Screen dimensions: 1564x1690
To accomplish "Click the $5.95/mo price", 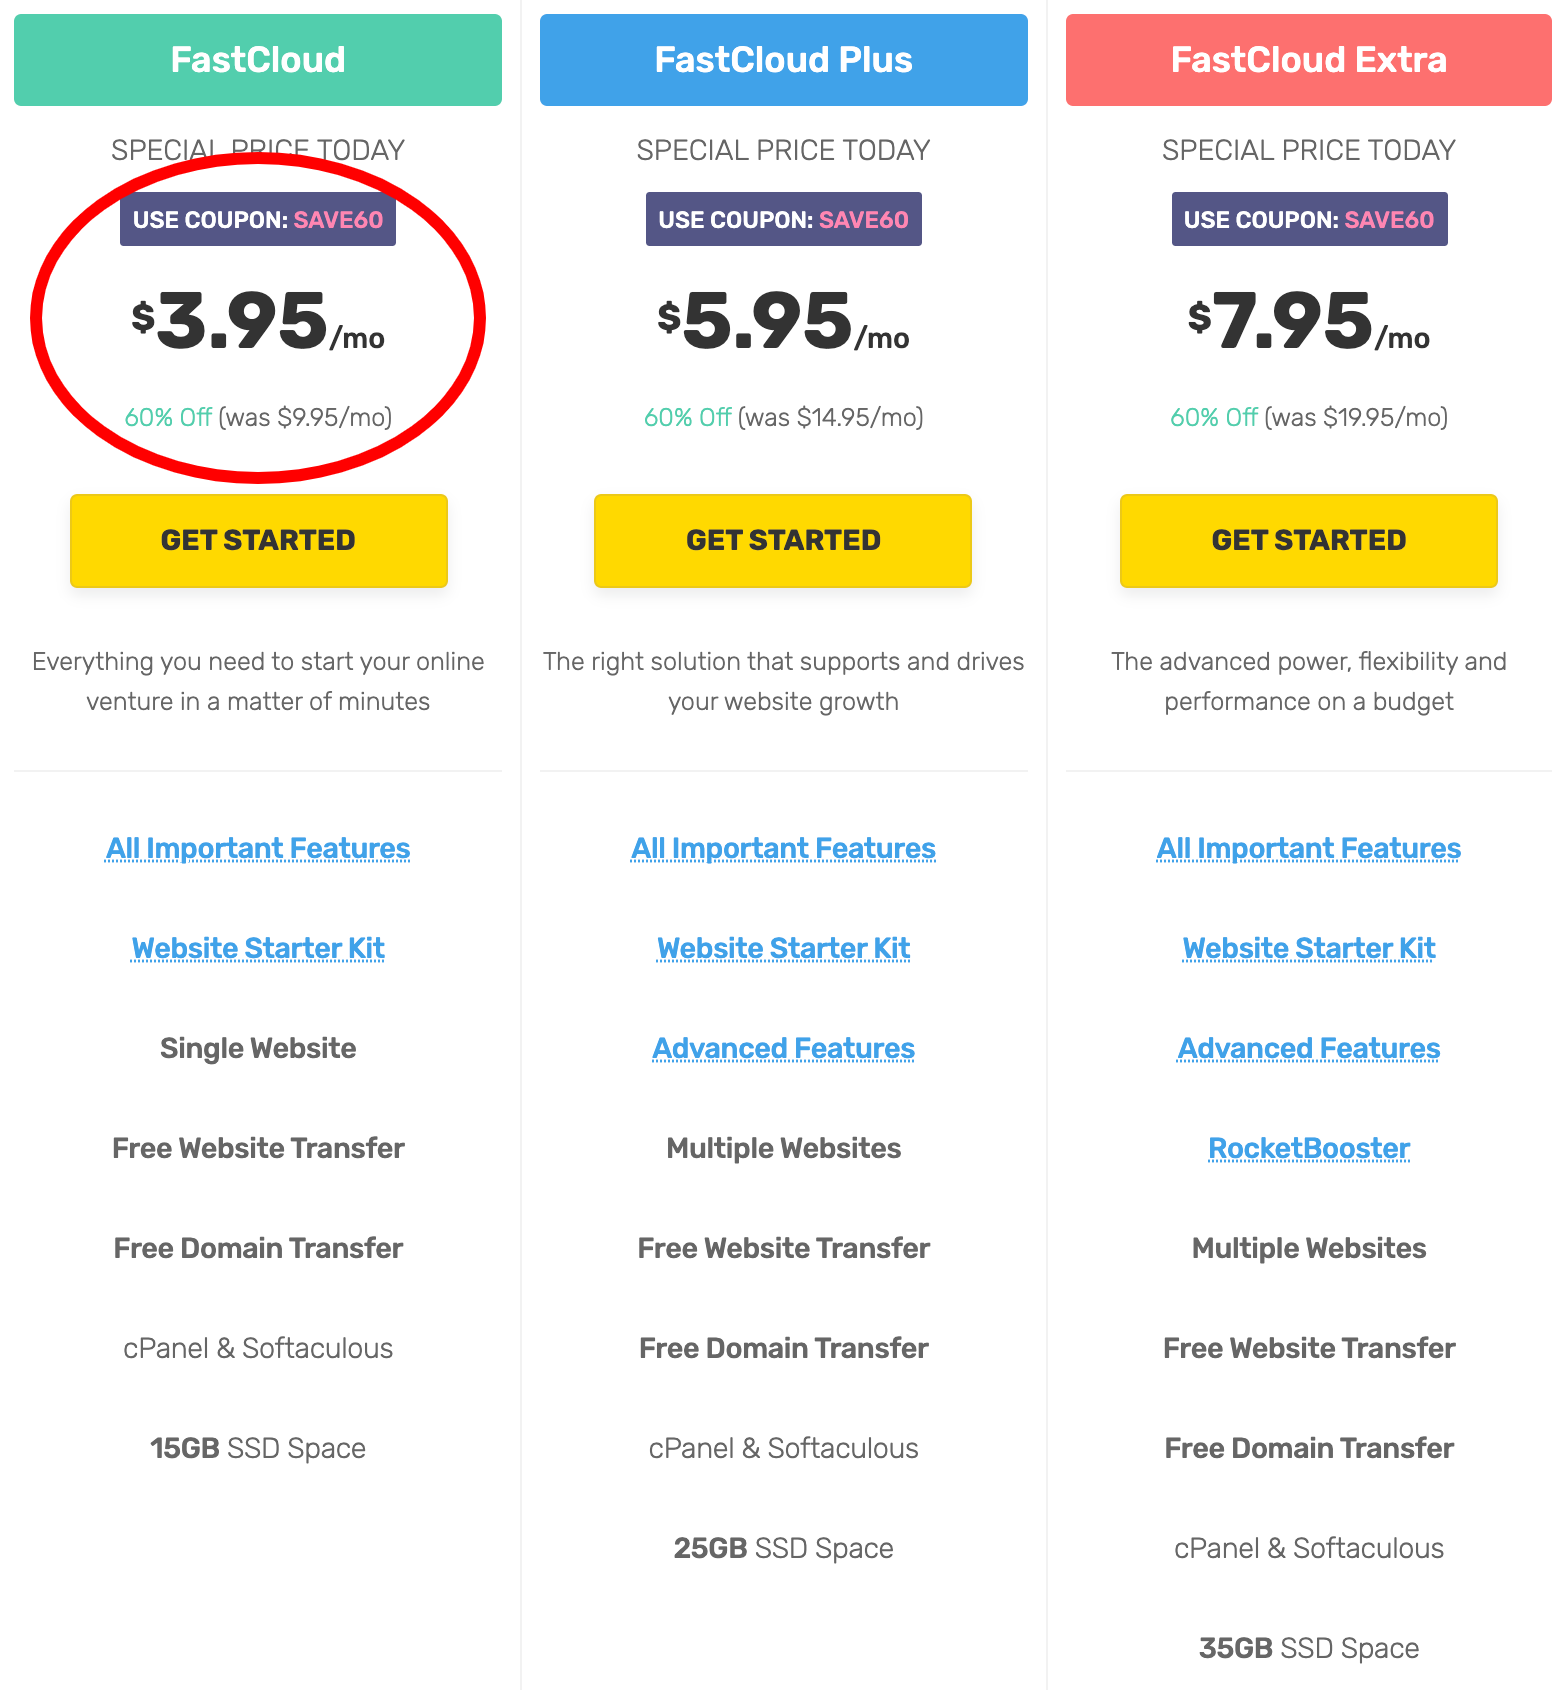I will click(x=783, y=322).
